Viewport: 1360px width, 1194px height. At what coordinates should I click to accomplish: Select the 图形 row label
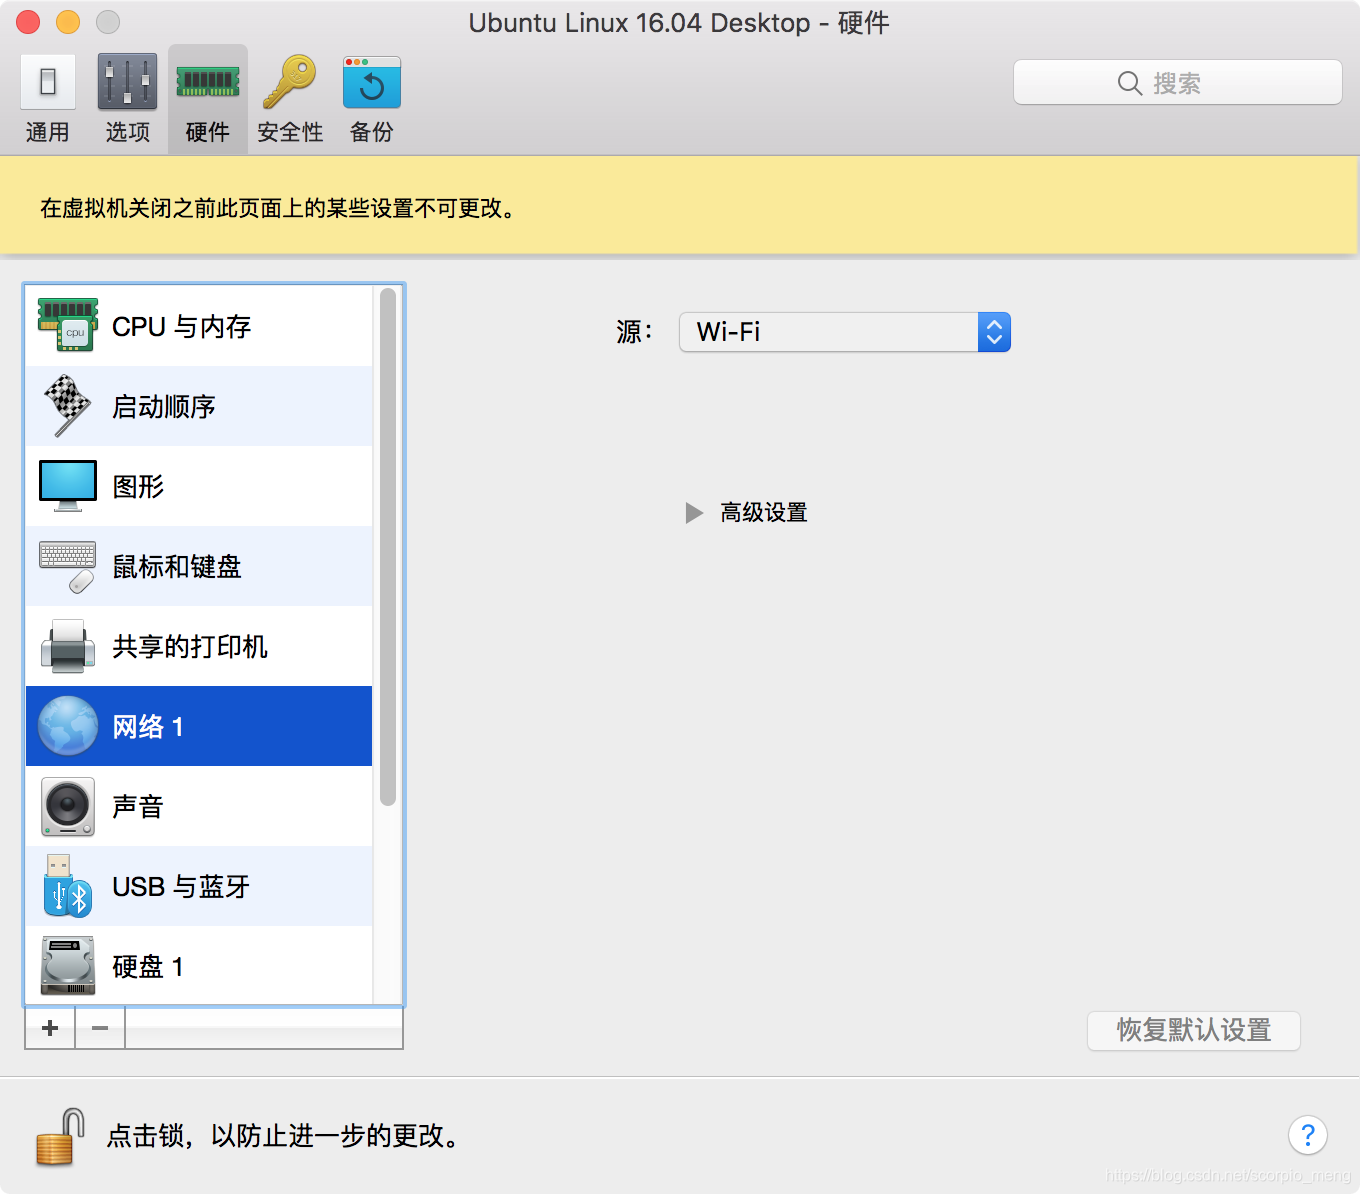pyautogui.click(x=138, y=486)
